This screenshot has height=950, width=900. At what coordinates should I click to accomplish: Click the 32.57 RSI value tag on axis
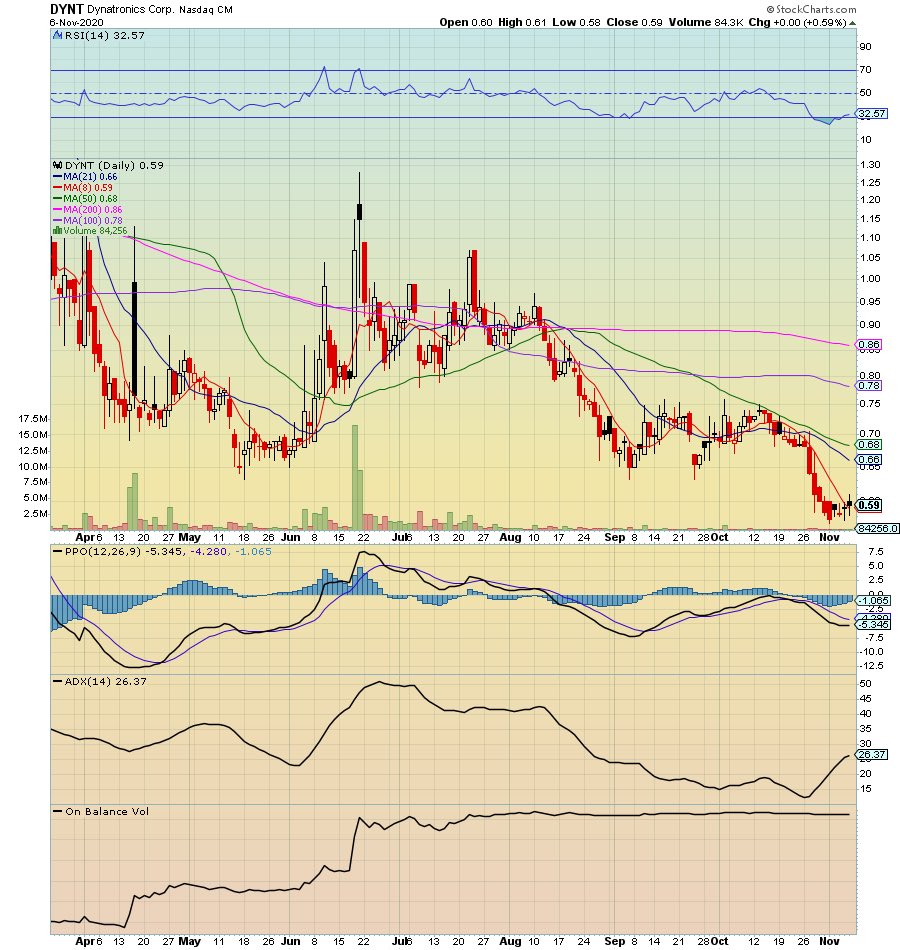[872, 114]
